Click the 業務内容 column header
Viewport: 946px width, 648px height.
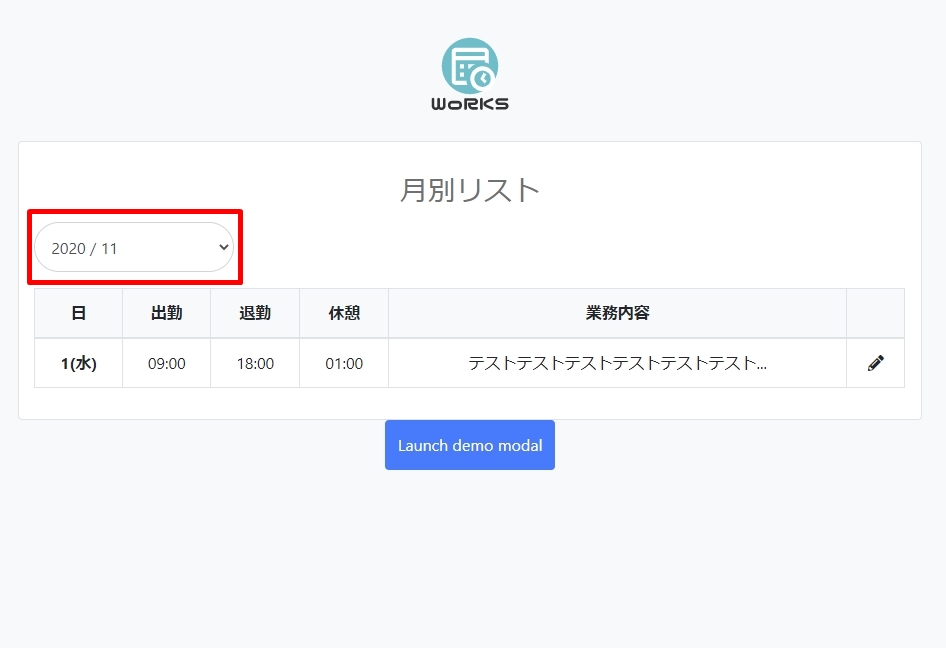point(617,313)
